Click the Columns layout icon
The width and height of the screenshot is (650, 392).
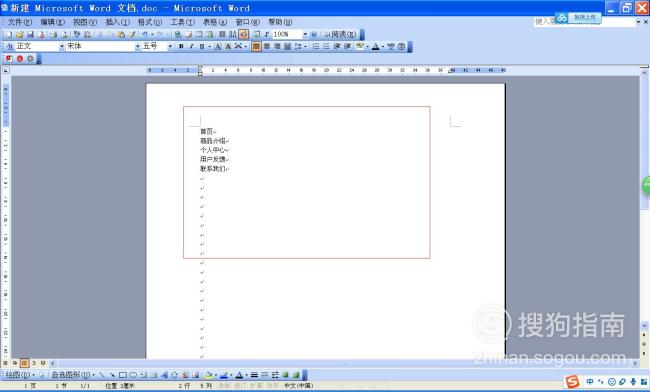222,34
